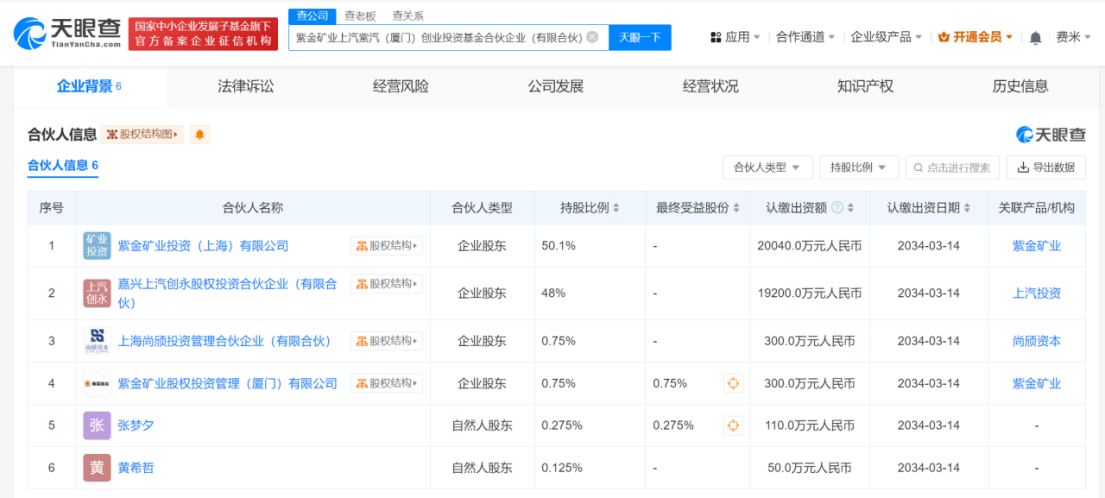Expand 企业级产品 menu
This screenshot has height=498, width=1105.
coord(886,37)
